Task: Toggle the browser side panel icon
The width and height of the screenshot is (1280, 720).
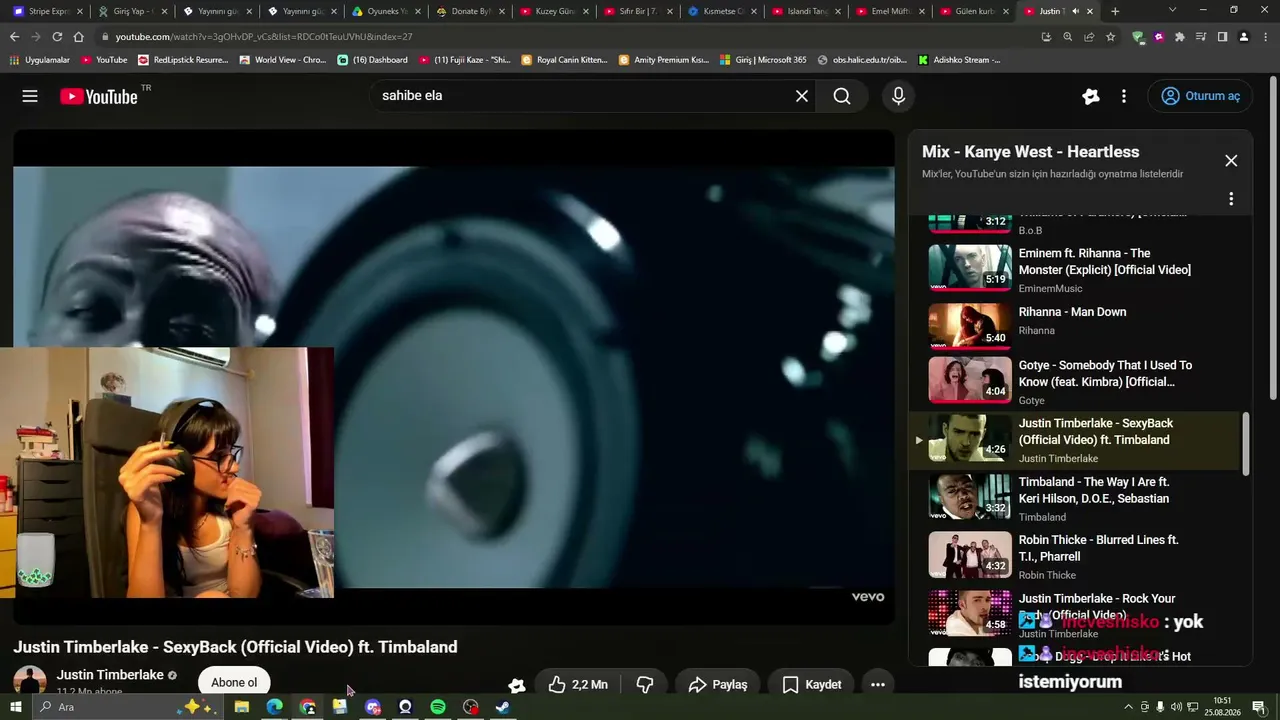Action: click(1222, 37)
